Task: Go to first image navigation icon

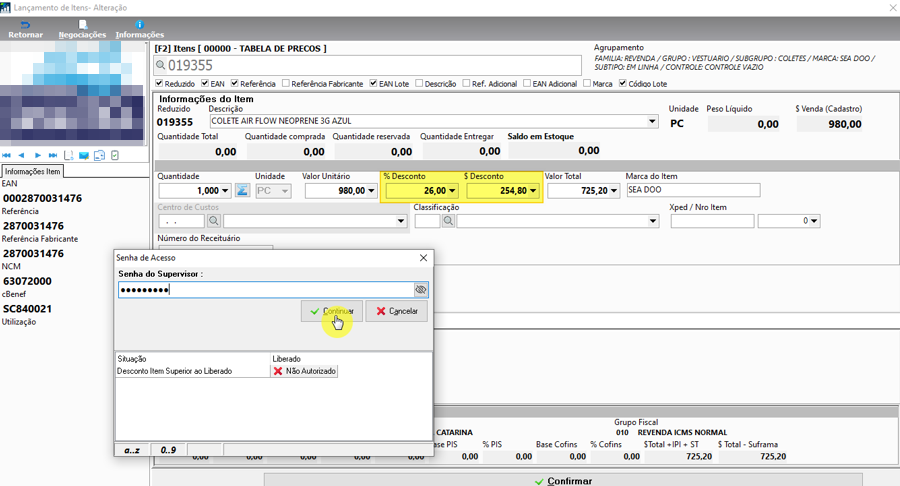Action: pyautogui.click(x=6, y=155)
